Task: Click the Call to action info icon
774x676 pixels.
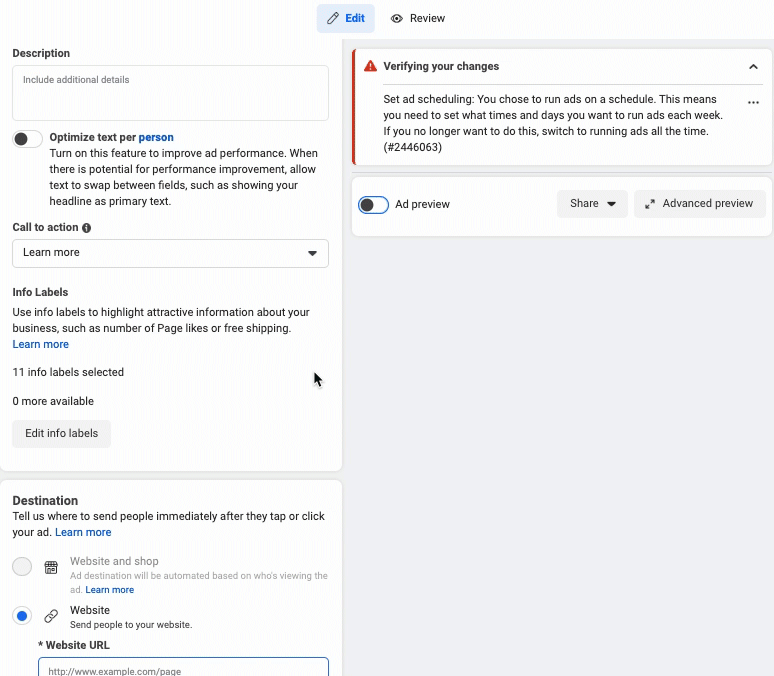Action: (87, 228)
